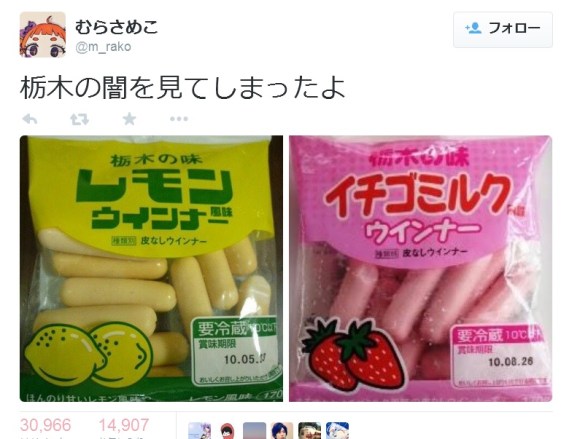Open red-hooded user avatar in row
The image size is (580, 439).
tap(227, 430)
